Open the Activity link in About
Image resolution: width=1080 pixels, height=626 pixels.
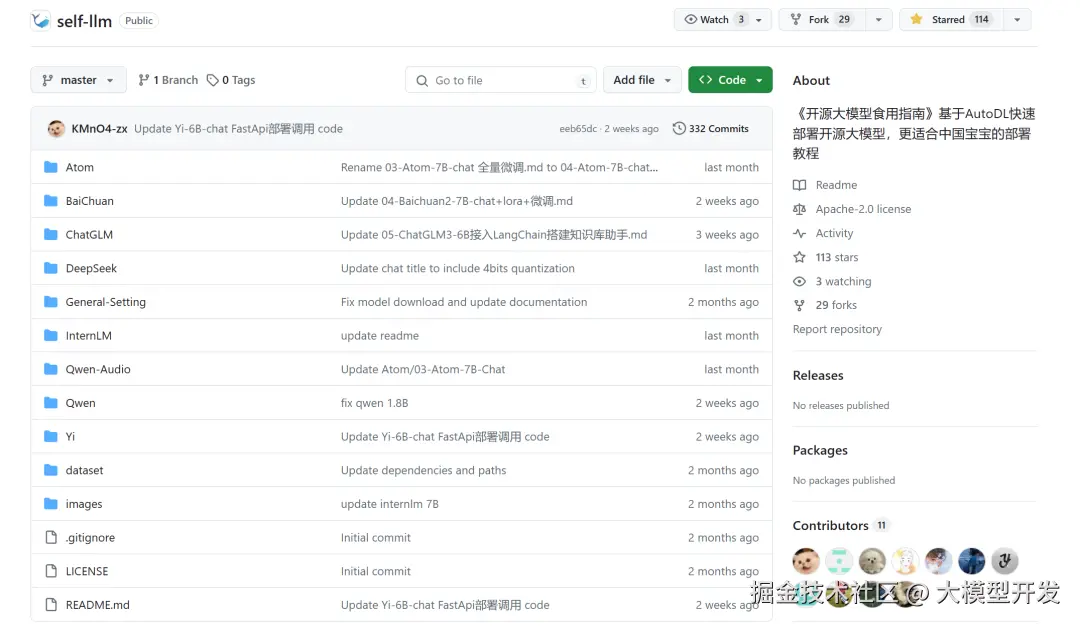(834, 233)
